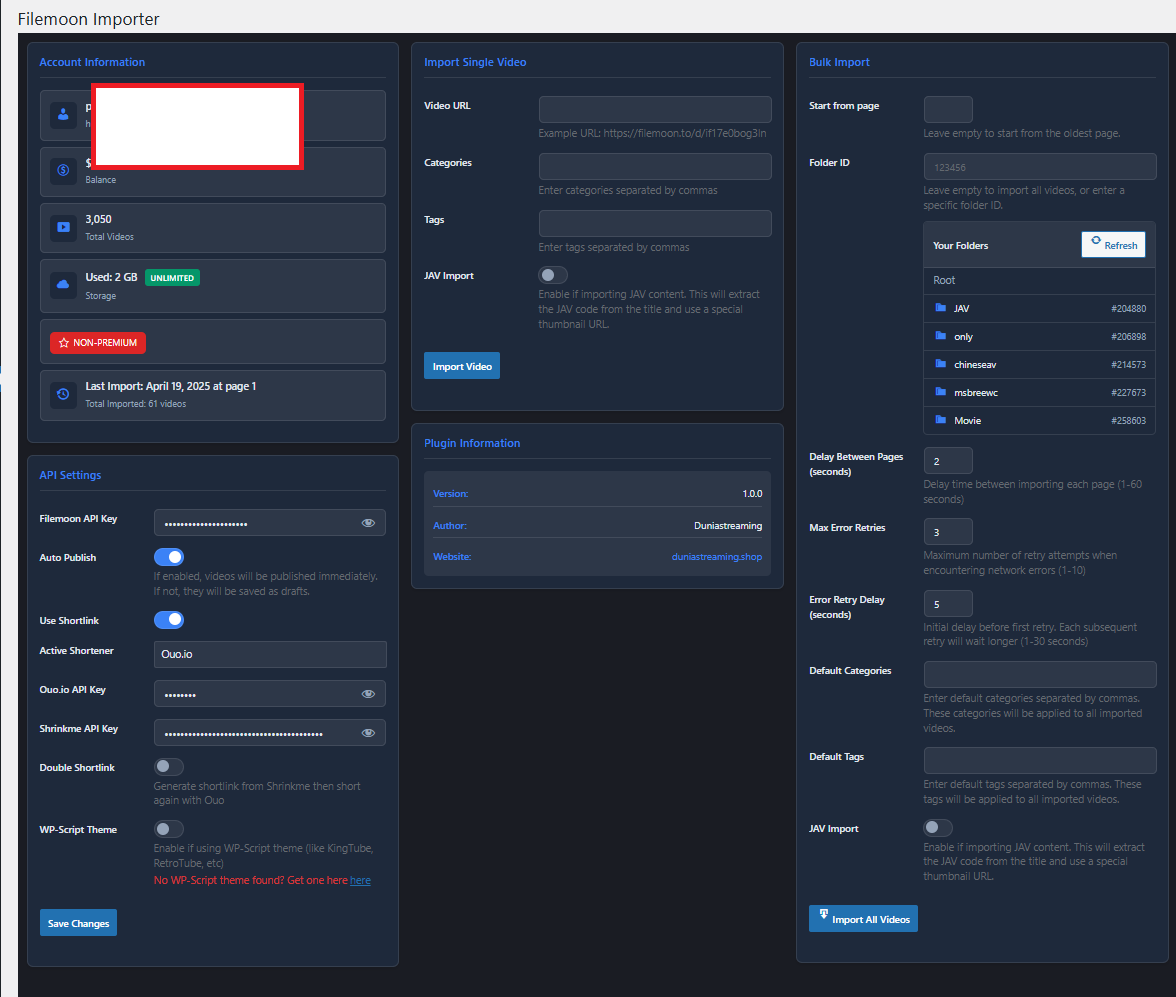Click the refresh arrows icon on Refresh button

1096,244
